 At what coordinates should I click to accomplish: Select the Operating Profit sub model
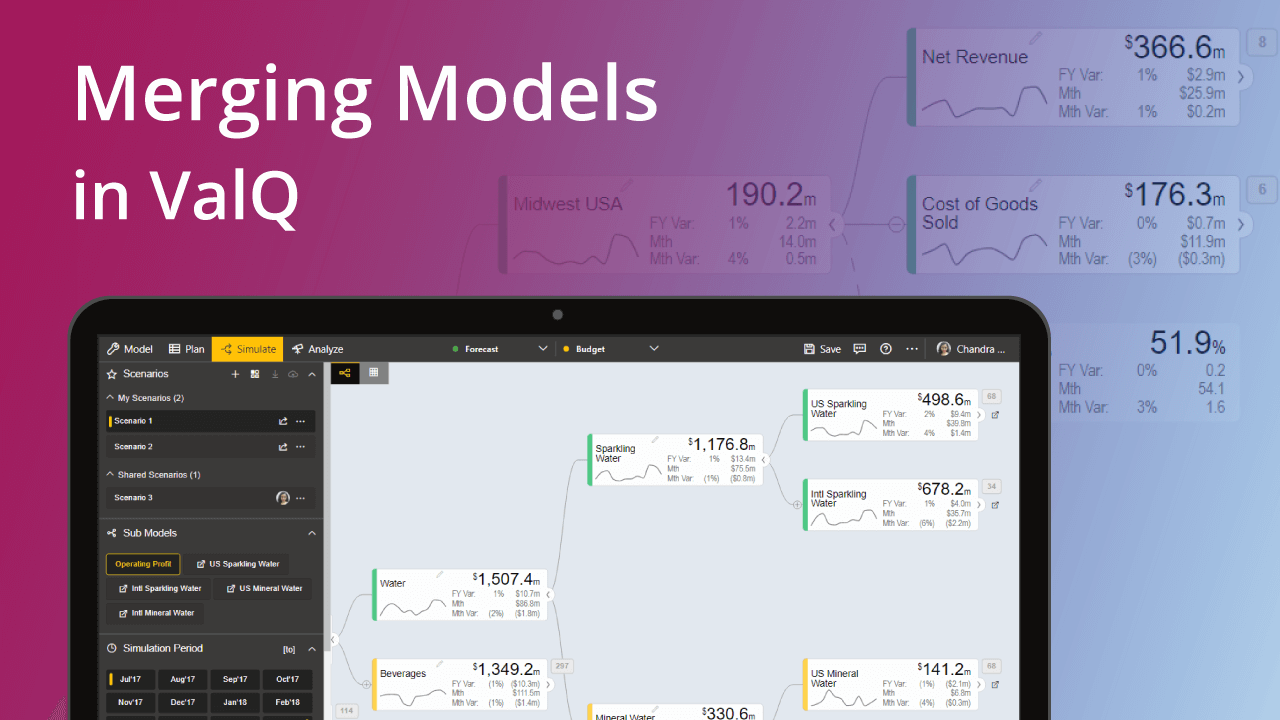[x=143, y=564]
